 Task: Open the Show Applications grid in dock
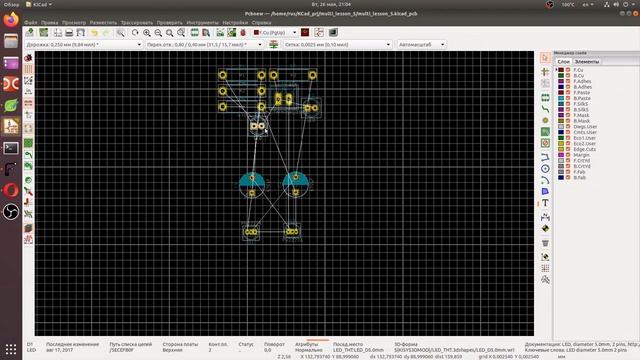11,349
